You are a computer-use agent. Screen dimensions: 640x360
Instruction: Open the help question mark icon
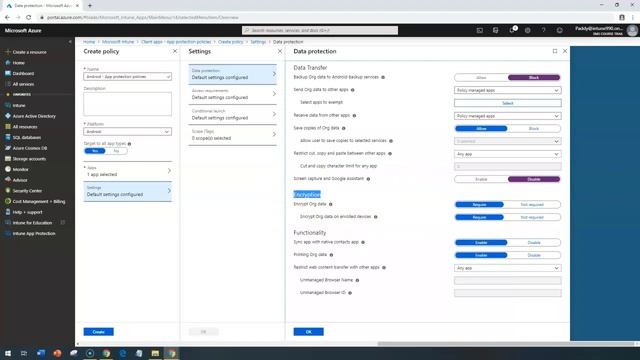click(x=544, y=30)
